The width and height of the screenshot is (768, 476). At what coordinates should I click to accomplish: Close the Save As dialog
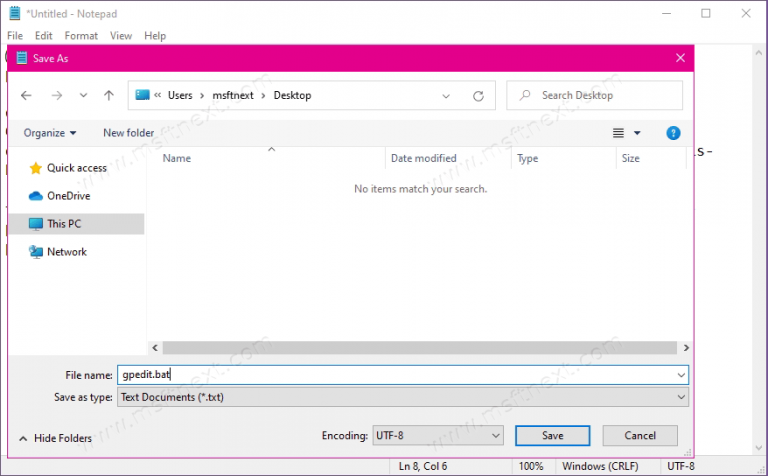680,58
